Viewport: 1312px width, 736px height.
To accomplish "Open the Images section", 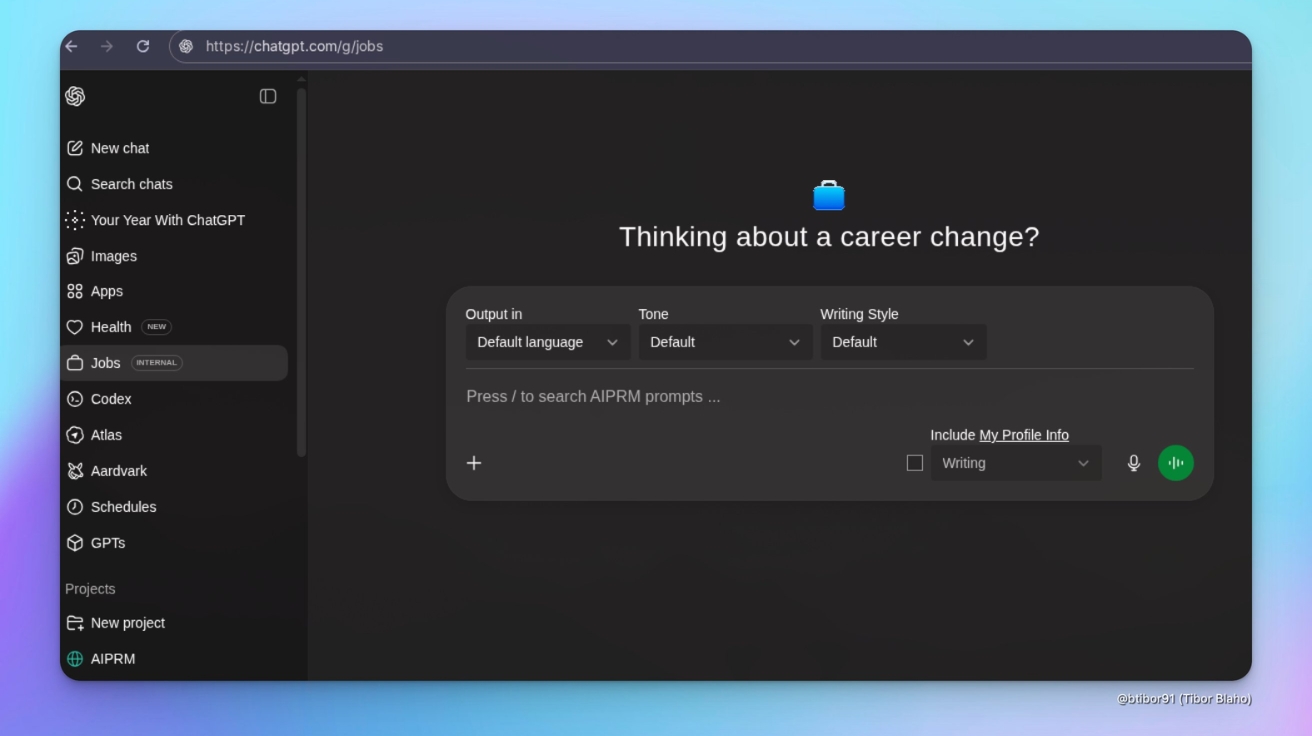I will 112,256.
